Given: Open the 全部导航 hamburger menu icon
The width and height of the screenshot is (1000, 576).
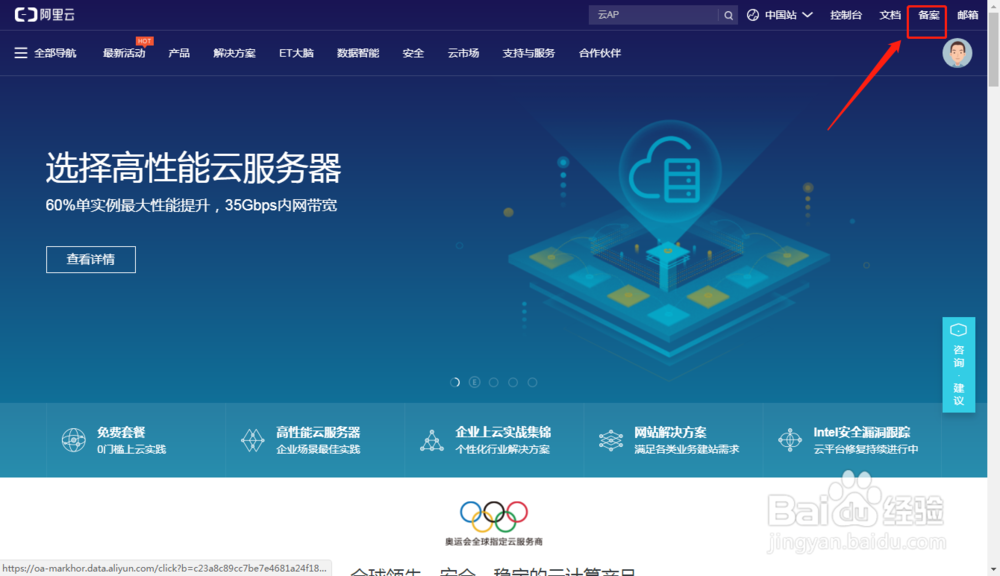Looking at the screenshot, I should 20,53.
